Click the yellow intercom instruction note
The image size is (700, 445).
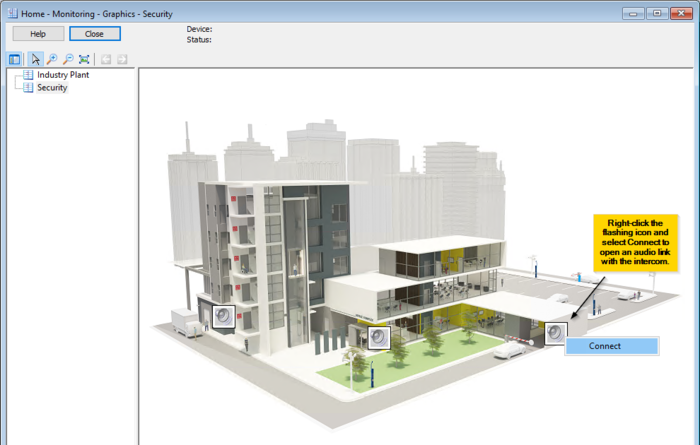coord(636,243)
